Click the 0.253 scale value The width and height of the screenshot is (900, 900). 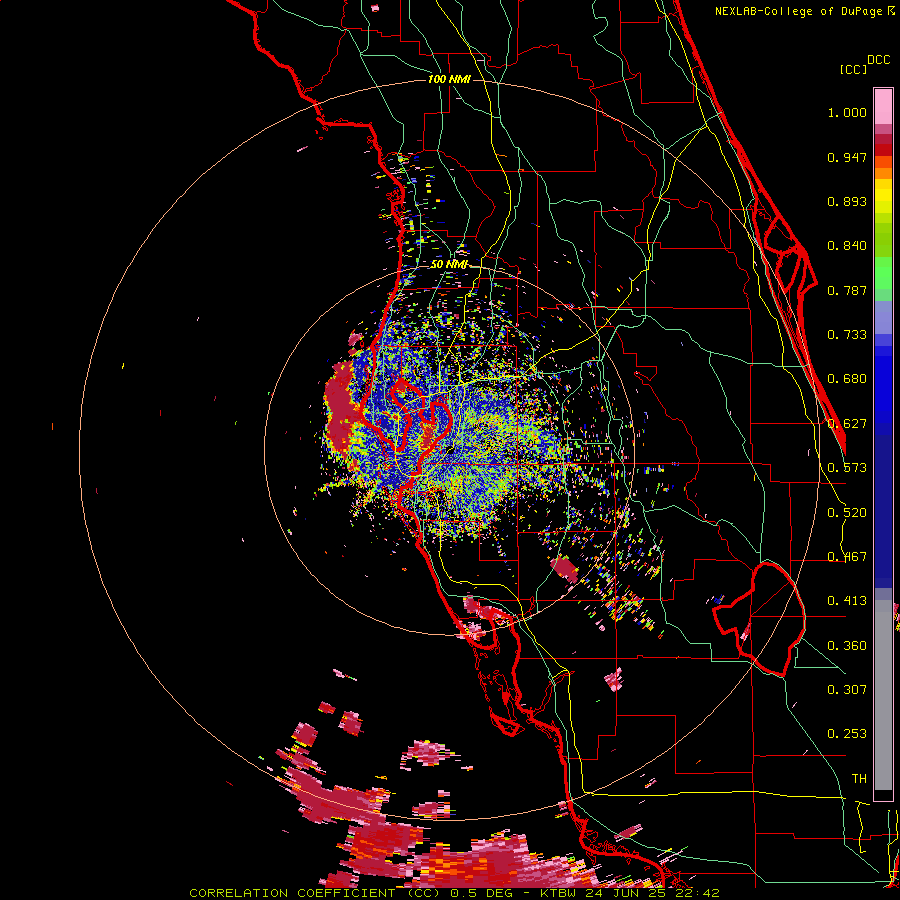tap(847, 734)
